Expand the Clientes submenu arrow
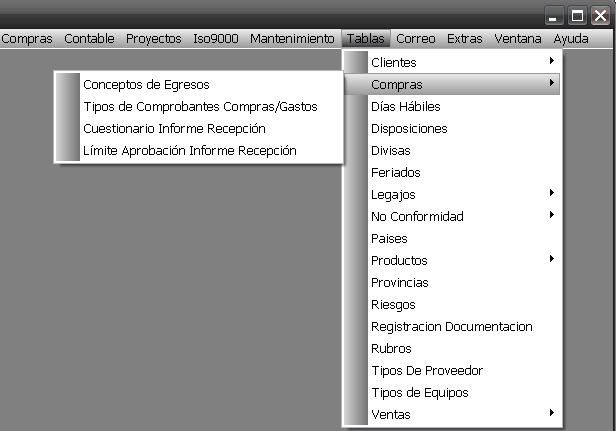The height and width of the screenshot is (431, 616). 552,62
